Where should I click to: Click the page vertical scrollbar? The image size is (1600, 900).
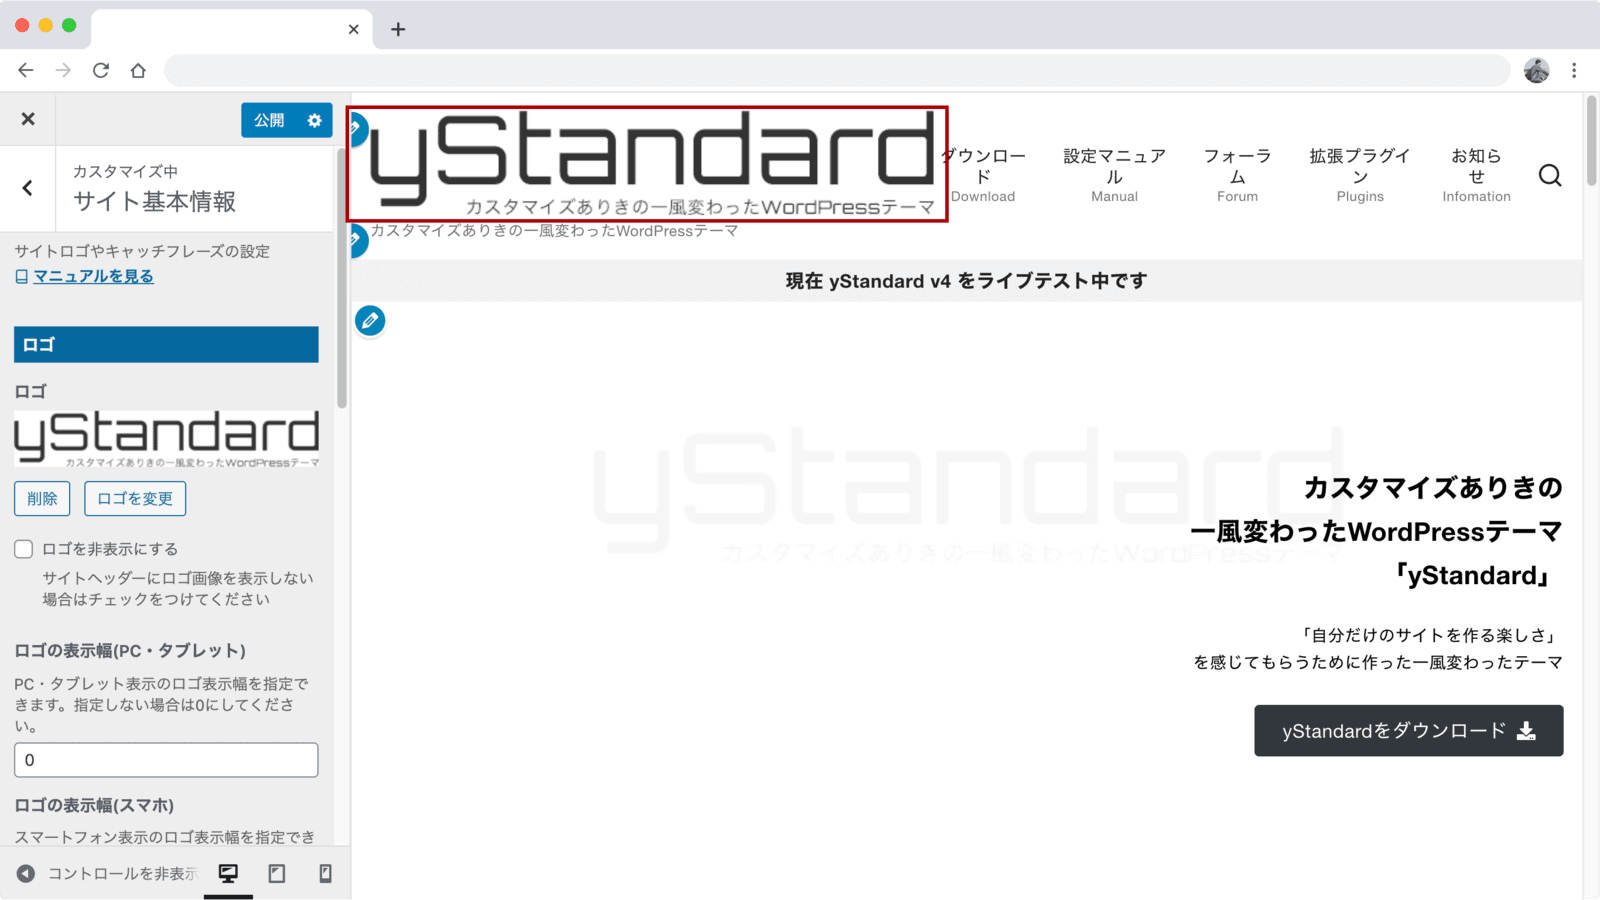coord(1591,141)
